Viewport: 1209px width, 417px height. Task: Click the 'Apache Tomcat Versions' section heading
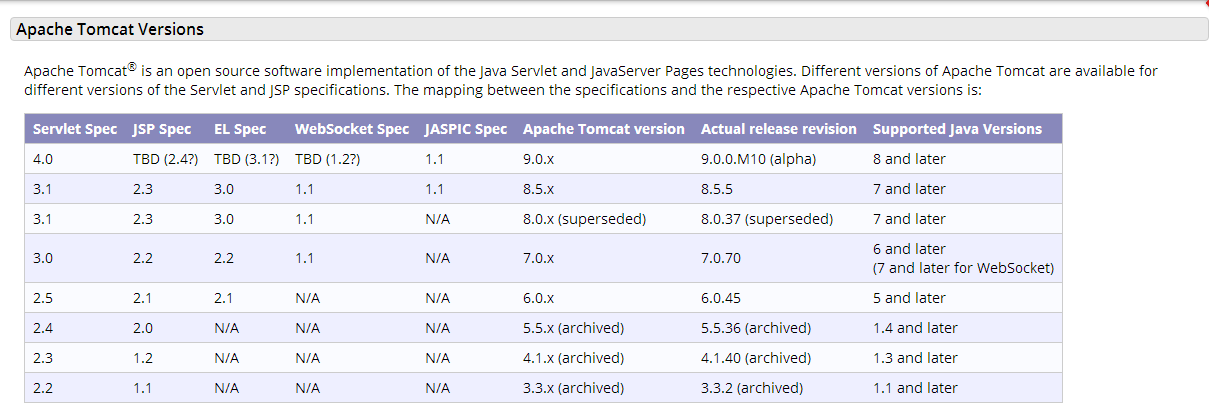pos(110,30)
